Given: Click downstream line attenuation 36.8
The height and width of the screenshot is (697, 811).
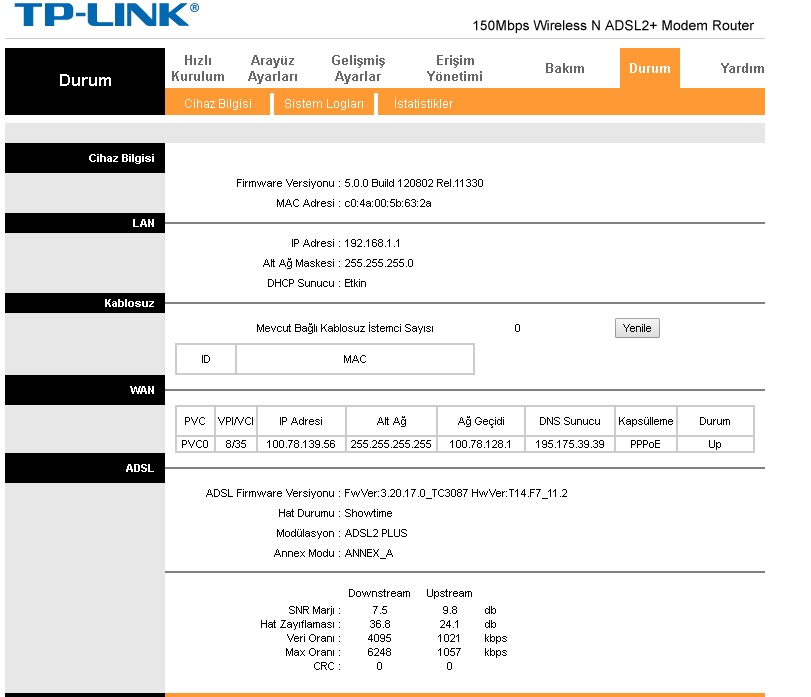Looking at the screenshot, I should [x=380, y=624].
